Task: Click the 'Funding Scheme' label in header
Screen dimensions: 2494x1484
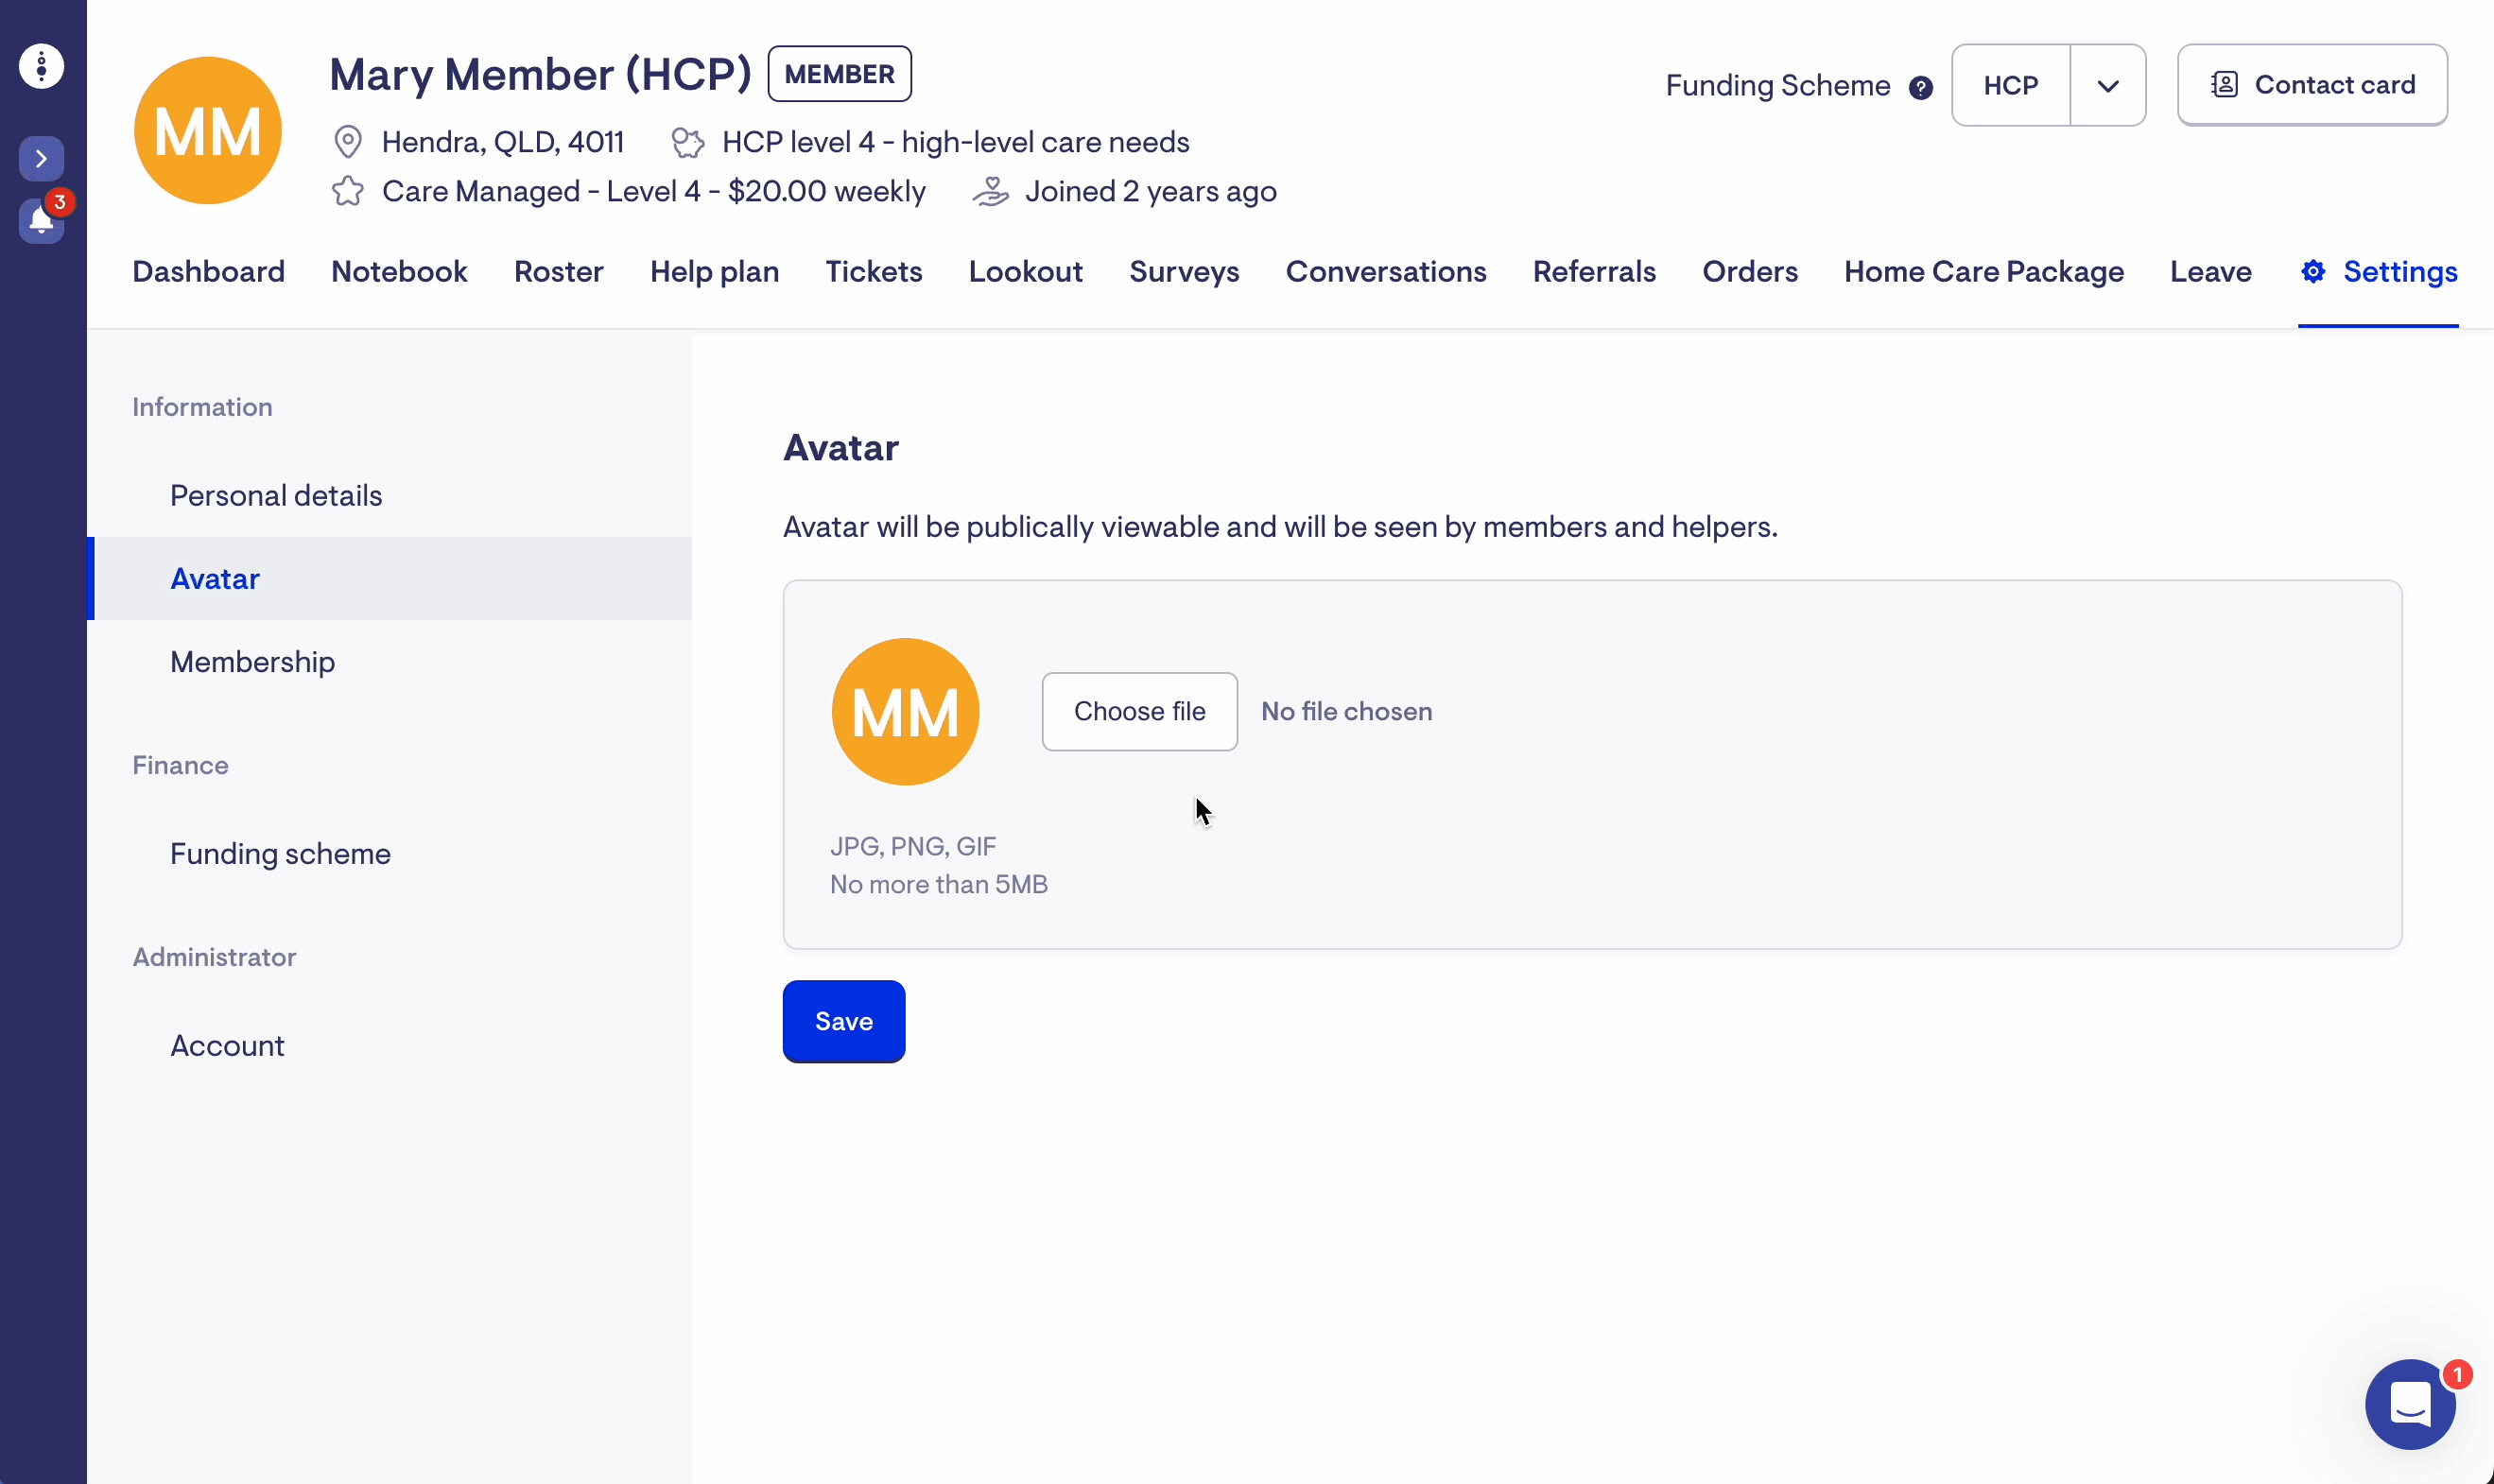Action: click(x=1777, y=86)
